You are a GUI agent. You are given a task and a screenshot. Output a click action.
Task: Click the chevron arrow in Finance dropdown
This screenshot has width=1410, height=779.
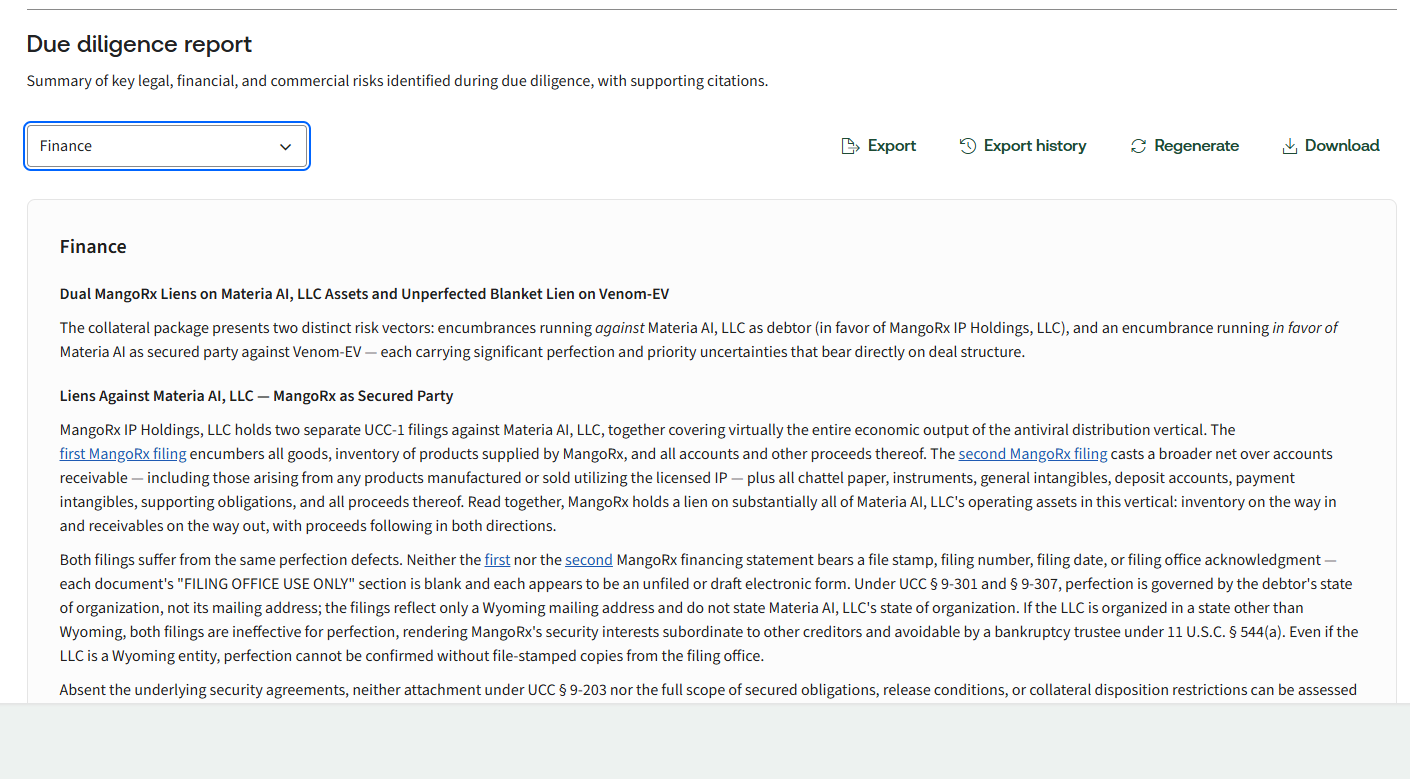286,147
